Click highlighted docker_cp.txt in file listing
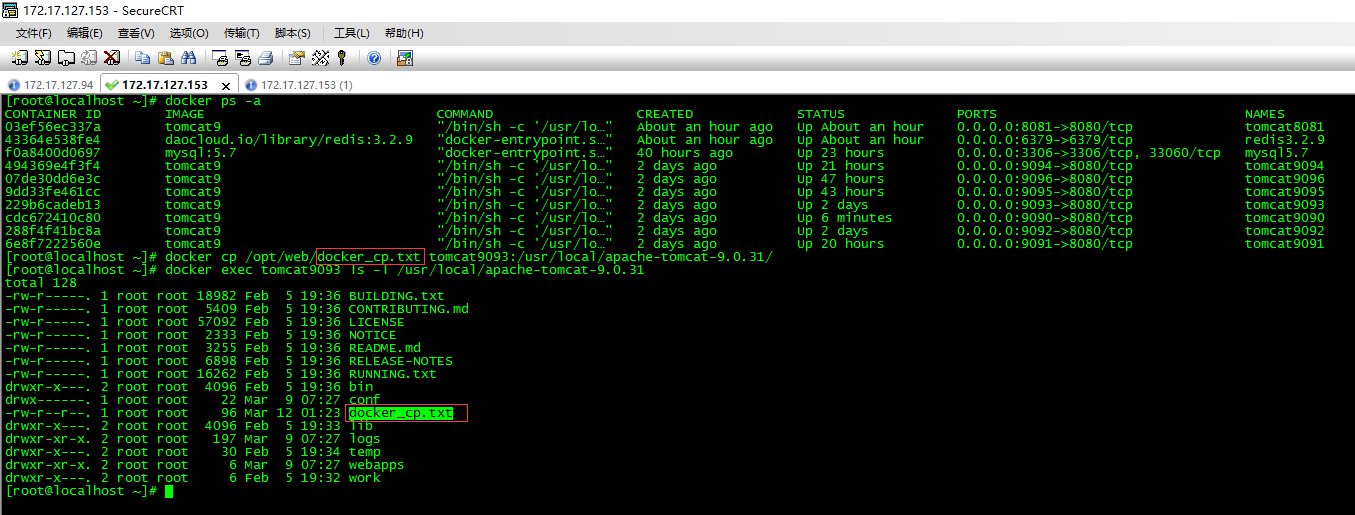 (x=401, y=413)
